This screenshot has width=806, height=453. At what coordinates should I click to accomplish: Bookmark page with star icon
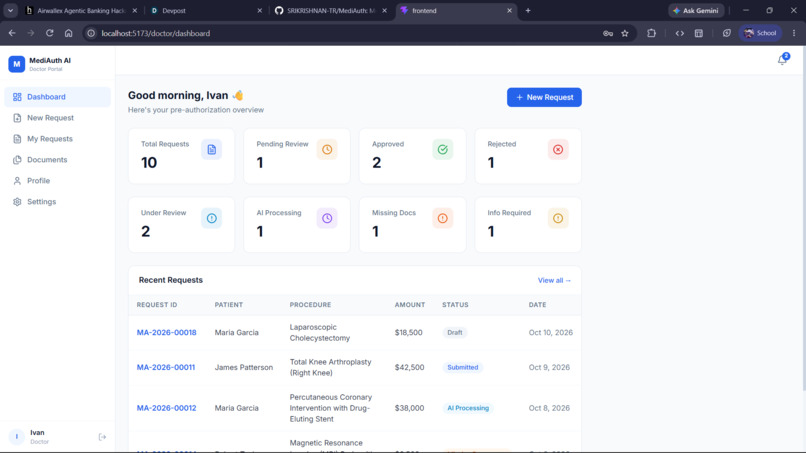pyautogui.click(x=625, y=33)
